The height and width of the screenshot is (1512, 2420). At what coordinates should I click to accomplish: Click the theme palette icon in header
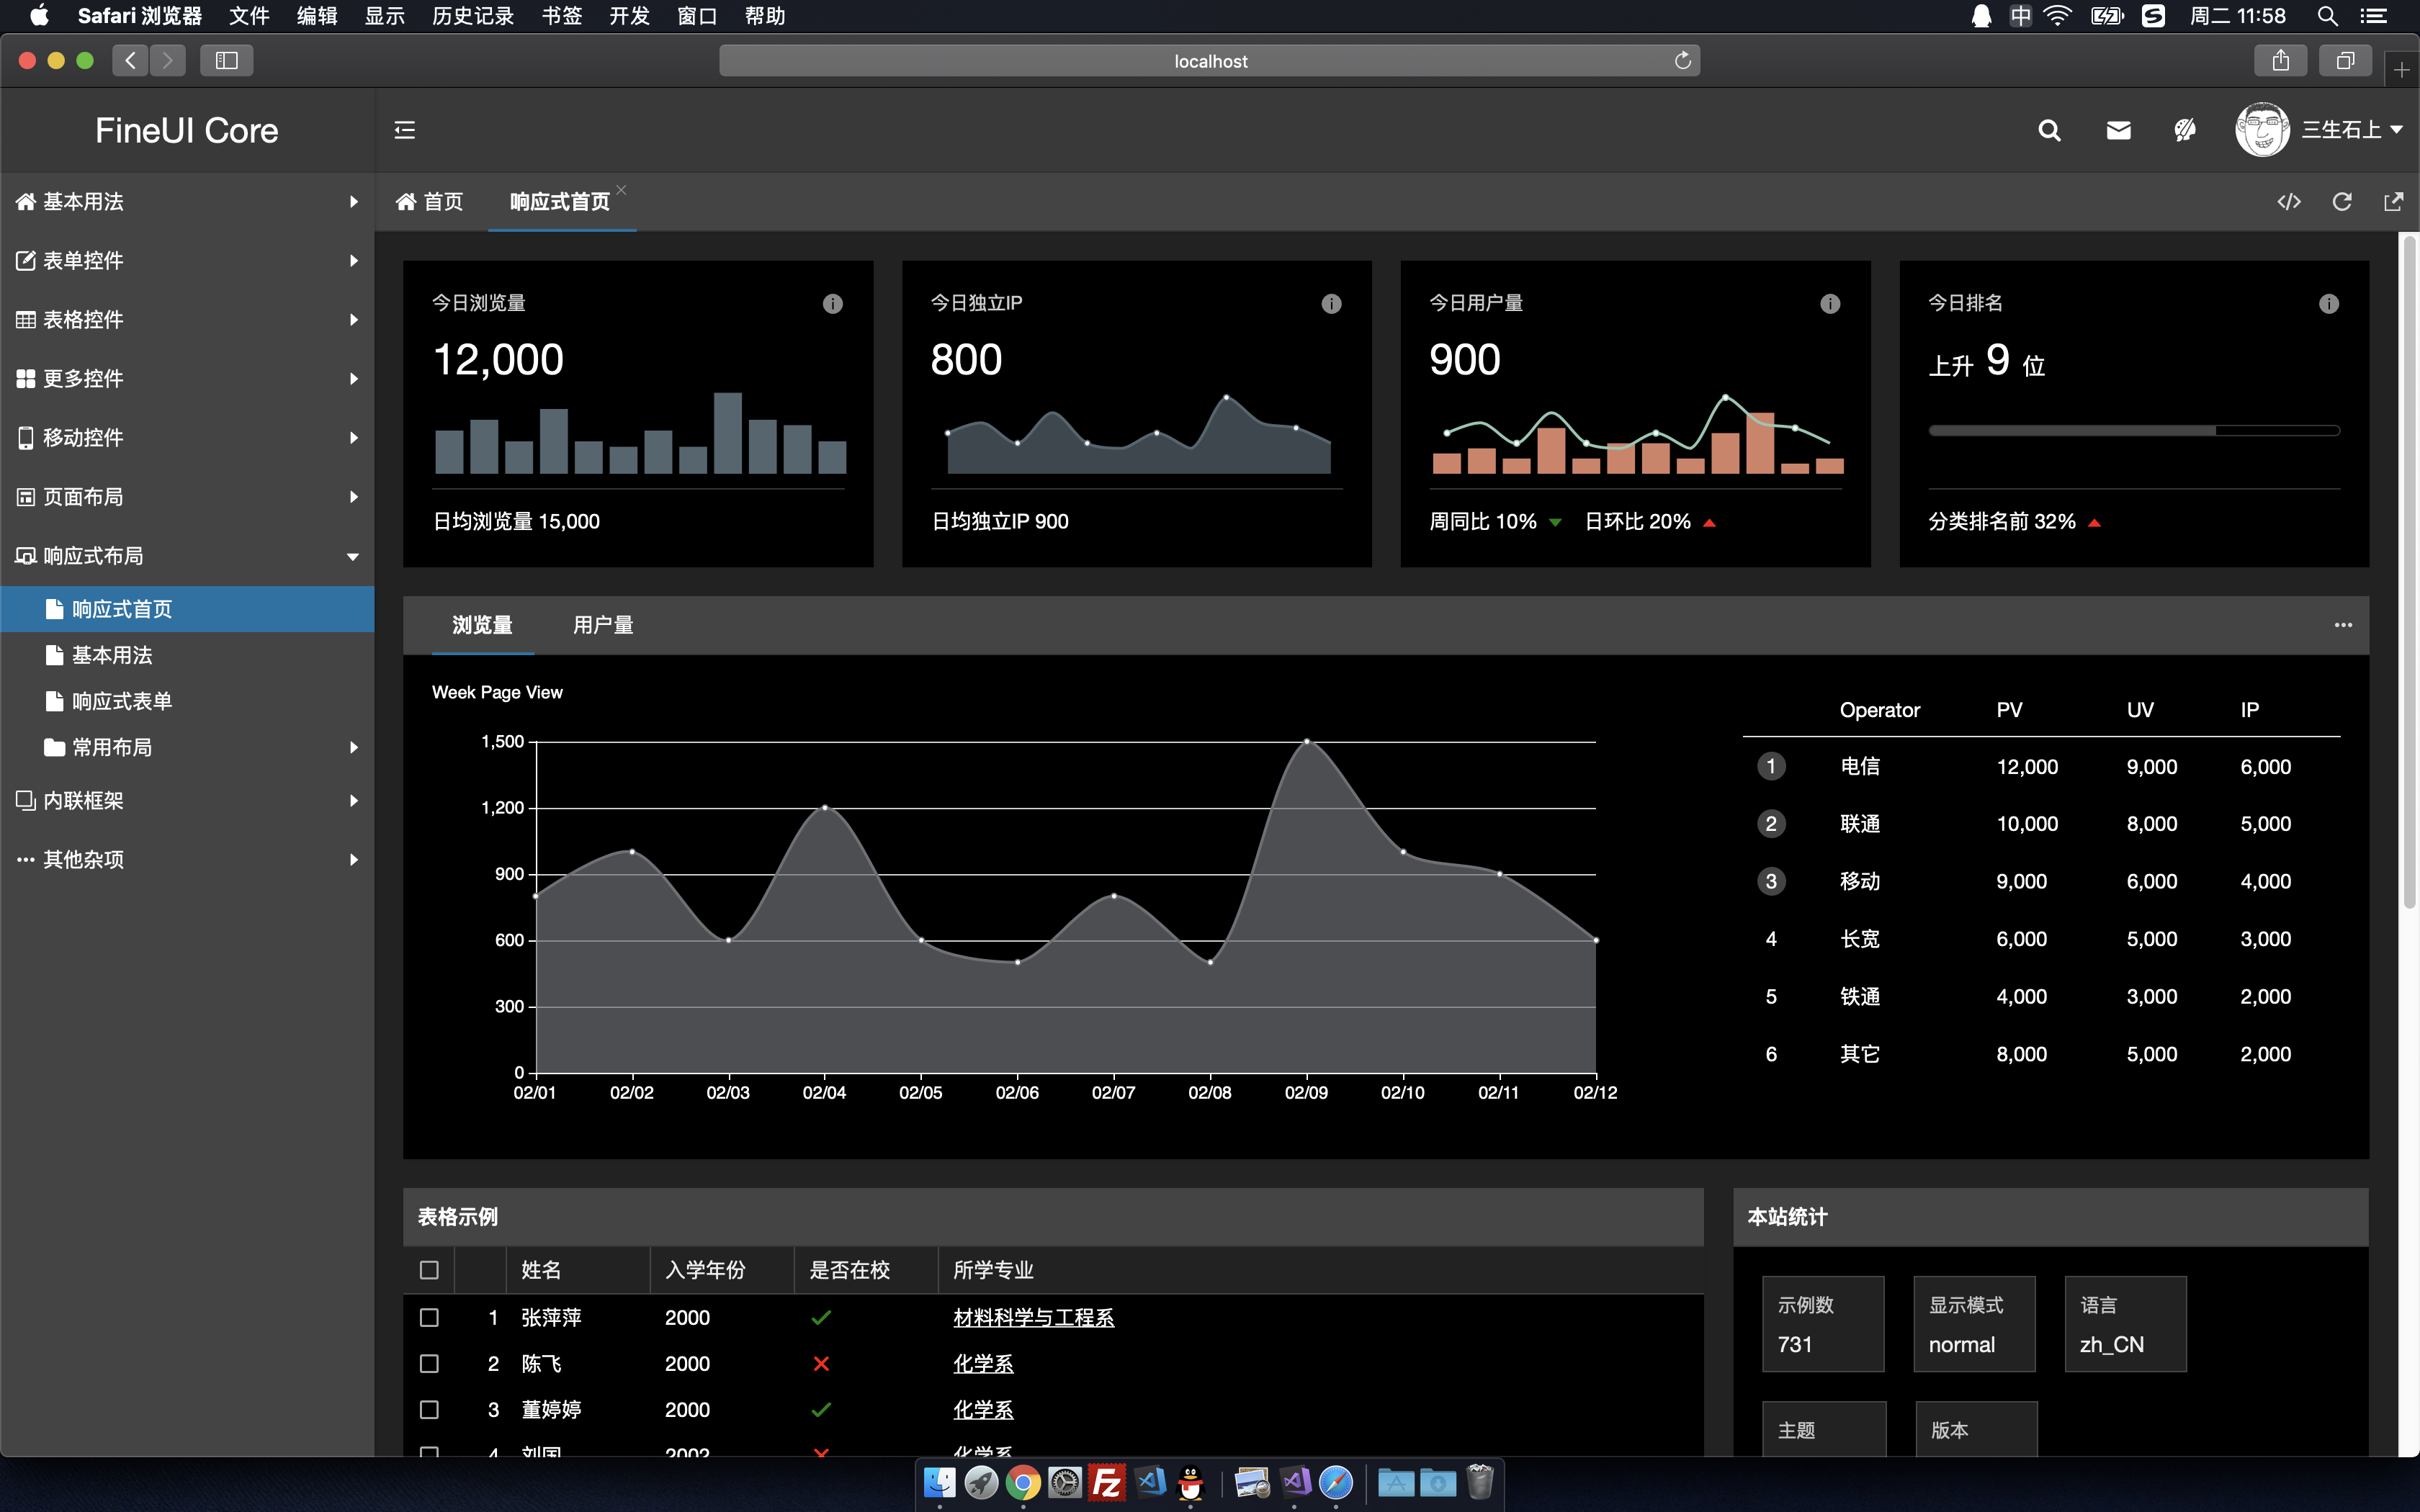[2185, 130]
